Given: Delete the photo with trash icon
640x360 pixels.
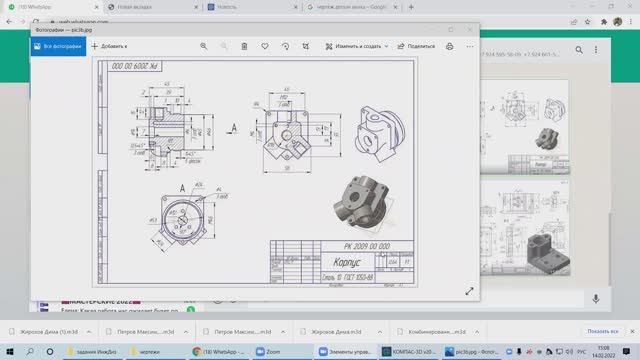Looking at the screenshot, I should point(244,47).
